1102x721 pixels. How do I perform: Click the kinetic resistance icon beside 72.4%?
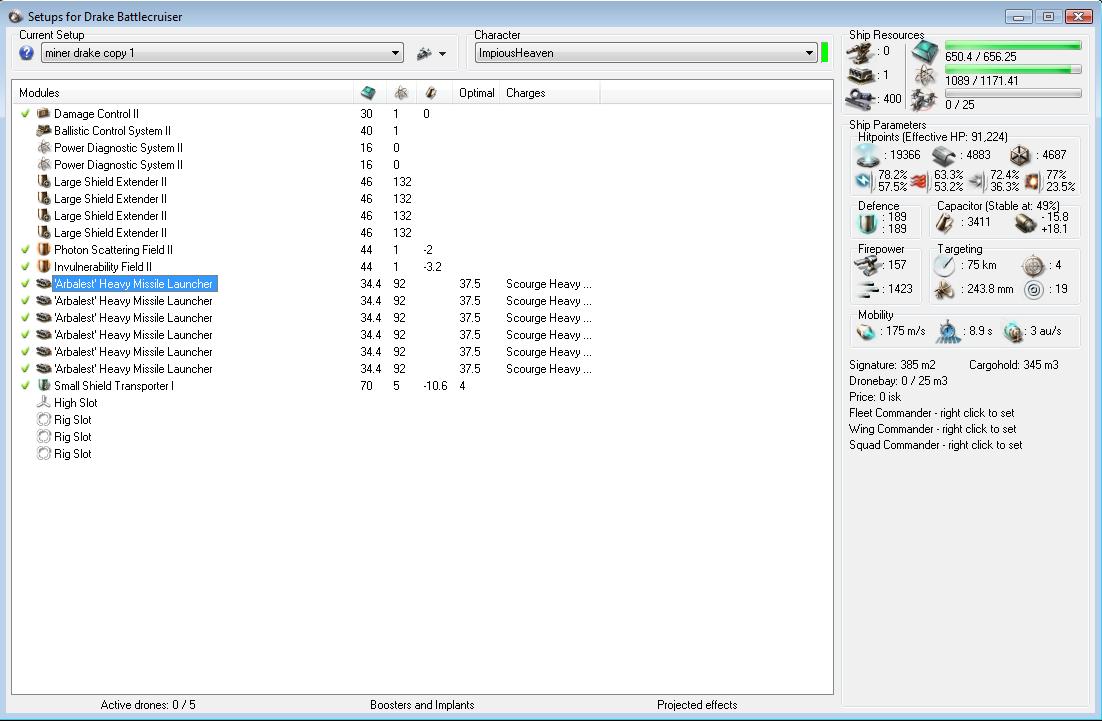click(x=977, y=181)
